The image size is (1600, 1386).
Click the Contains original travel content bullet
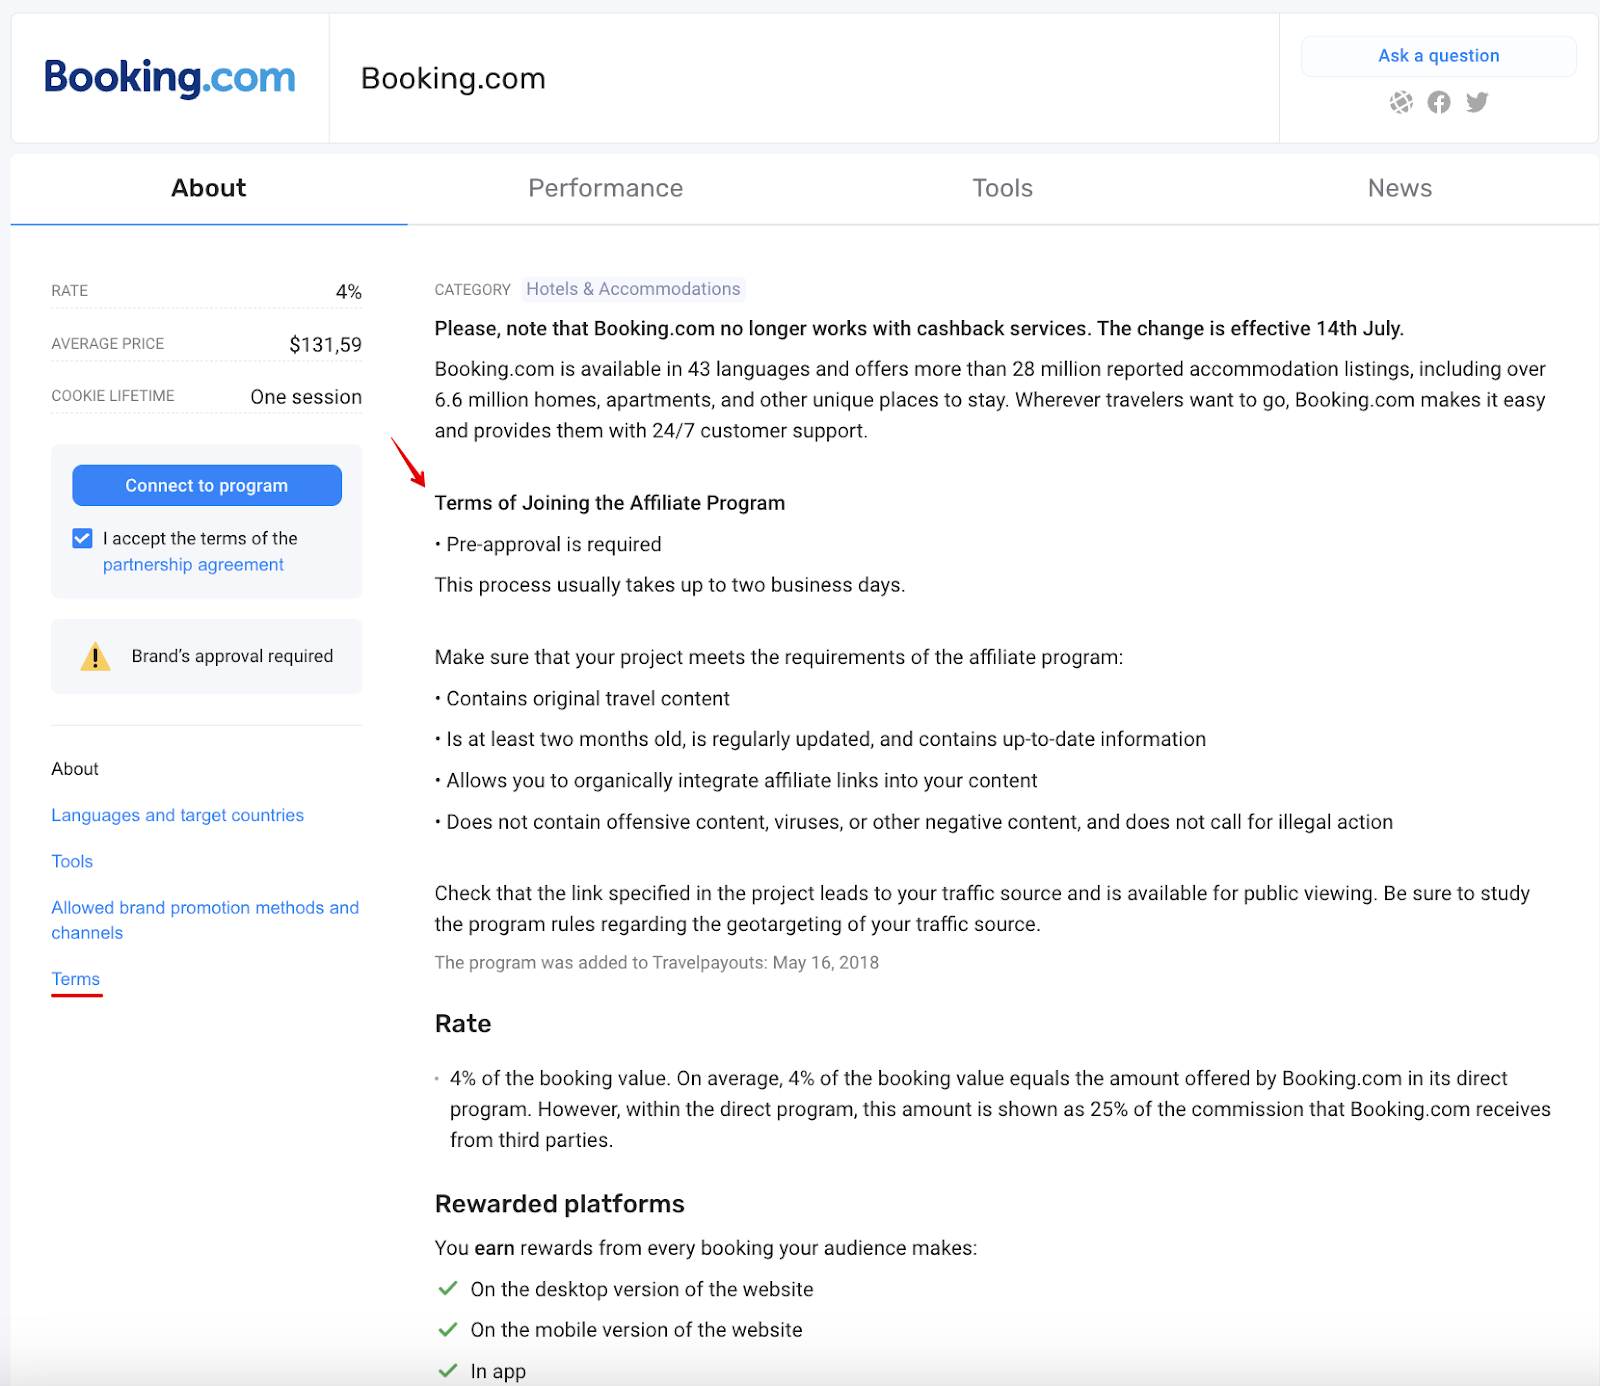tap(582, 698)
